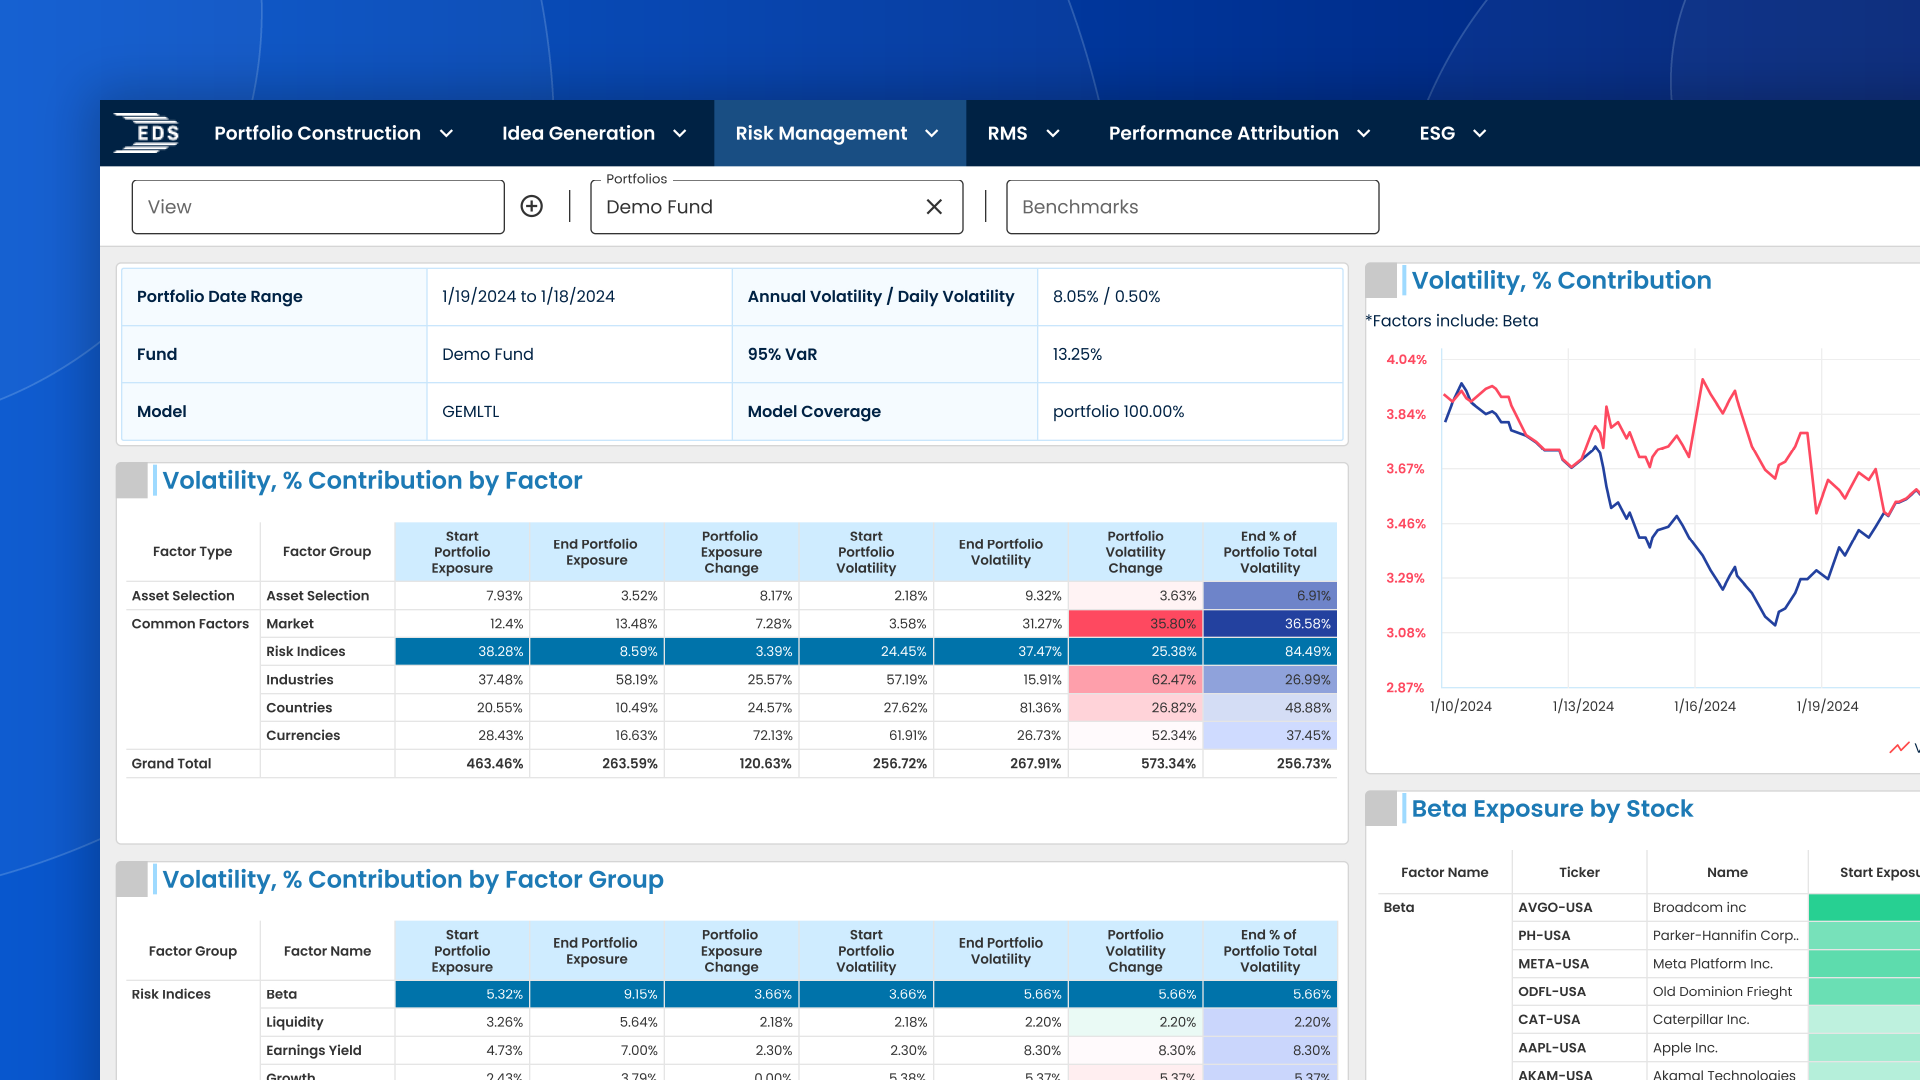Click gray square icon beside Volatility, % Contribution chart title

click(1381, 280)
